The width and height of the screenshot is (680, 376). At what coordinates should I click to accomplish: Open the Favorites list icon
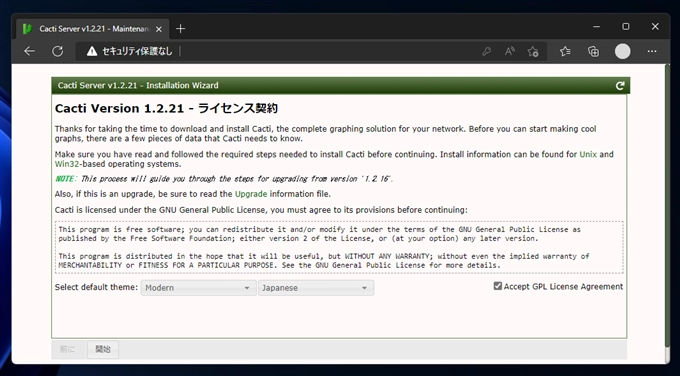[565, 52]
